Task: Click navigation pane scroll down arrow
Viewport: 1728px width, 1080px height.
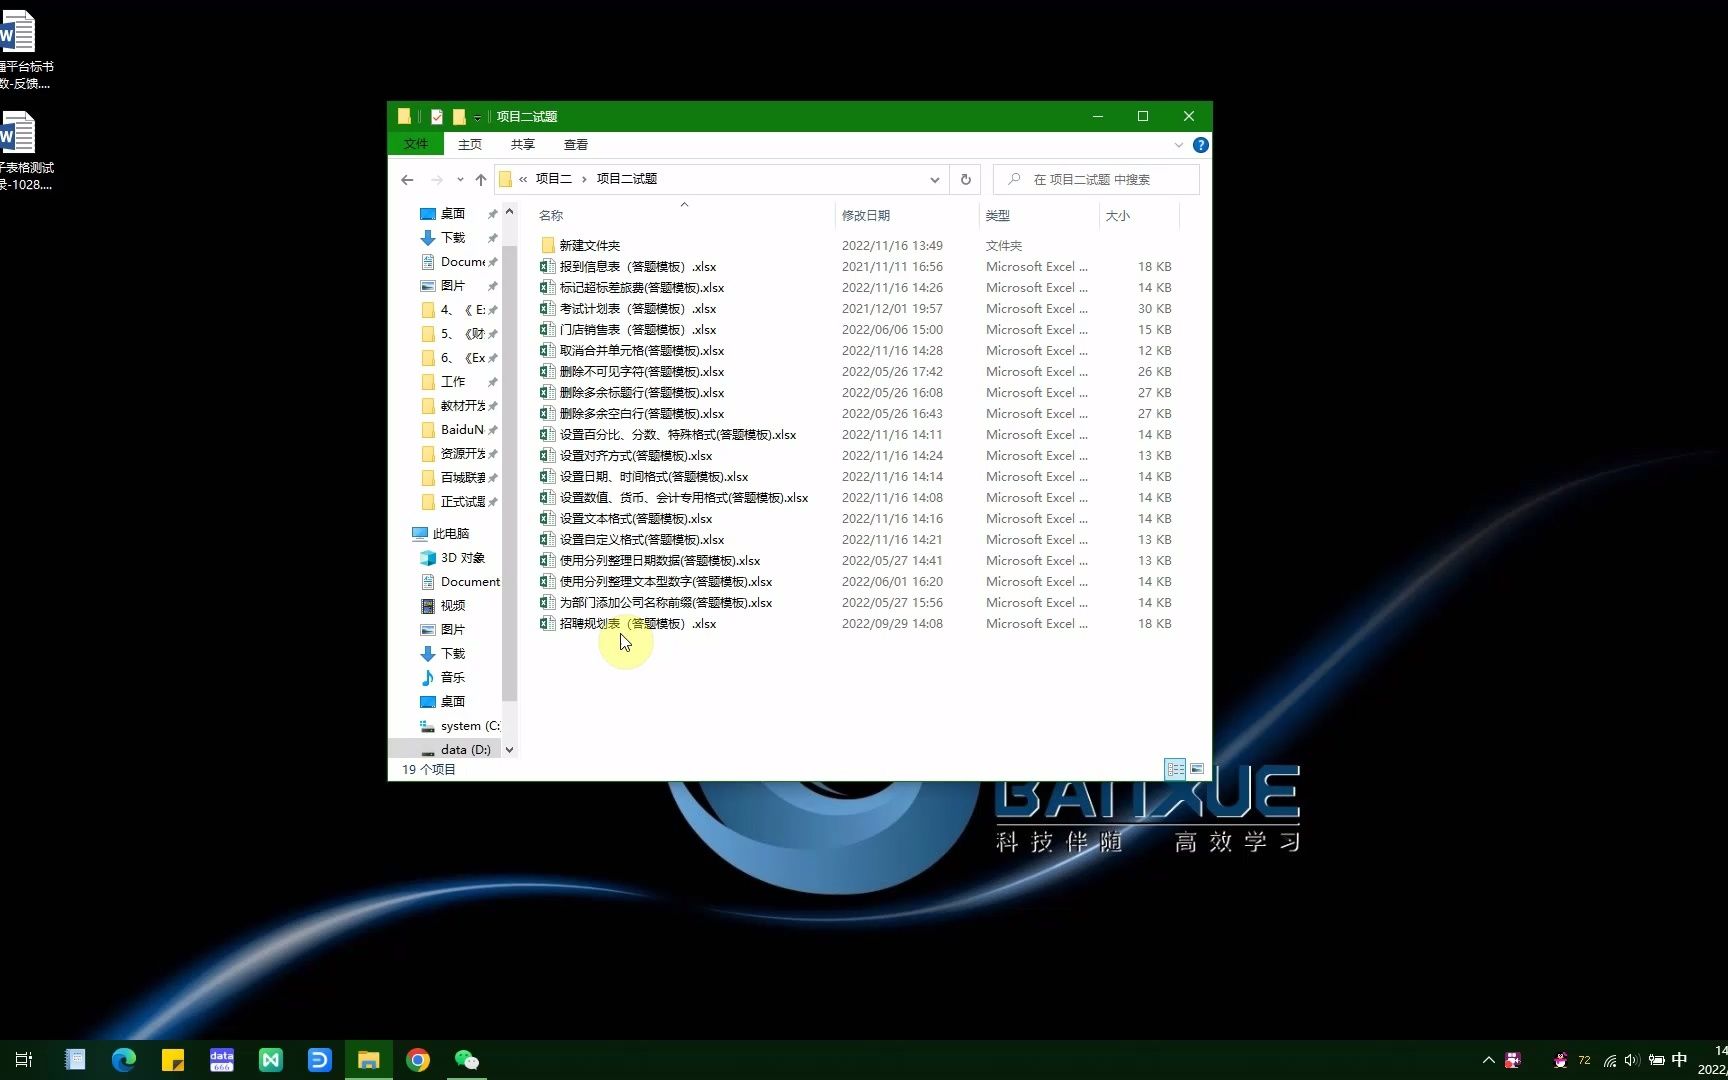Action: 509,750
